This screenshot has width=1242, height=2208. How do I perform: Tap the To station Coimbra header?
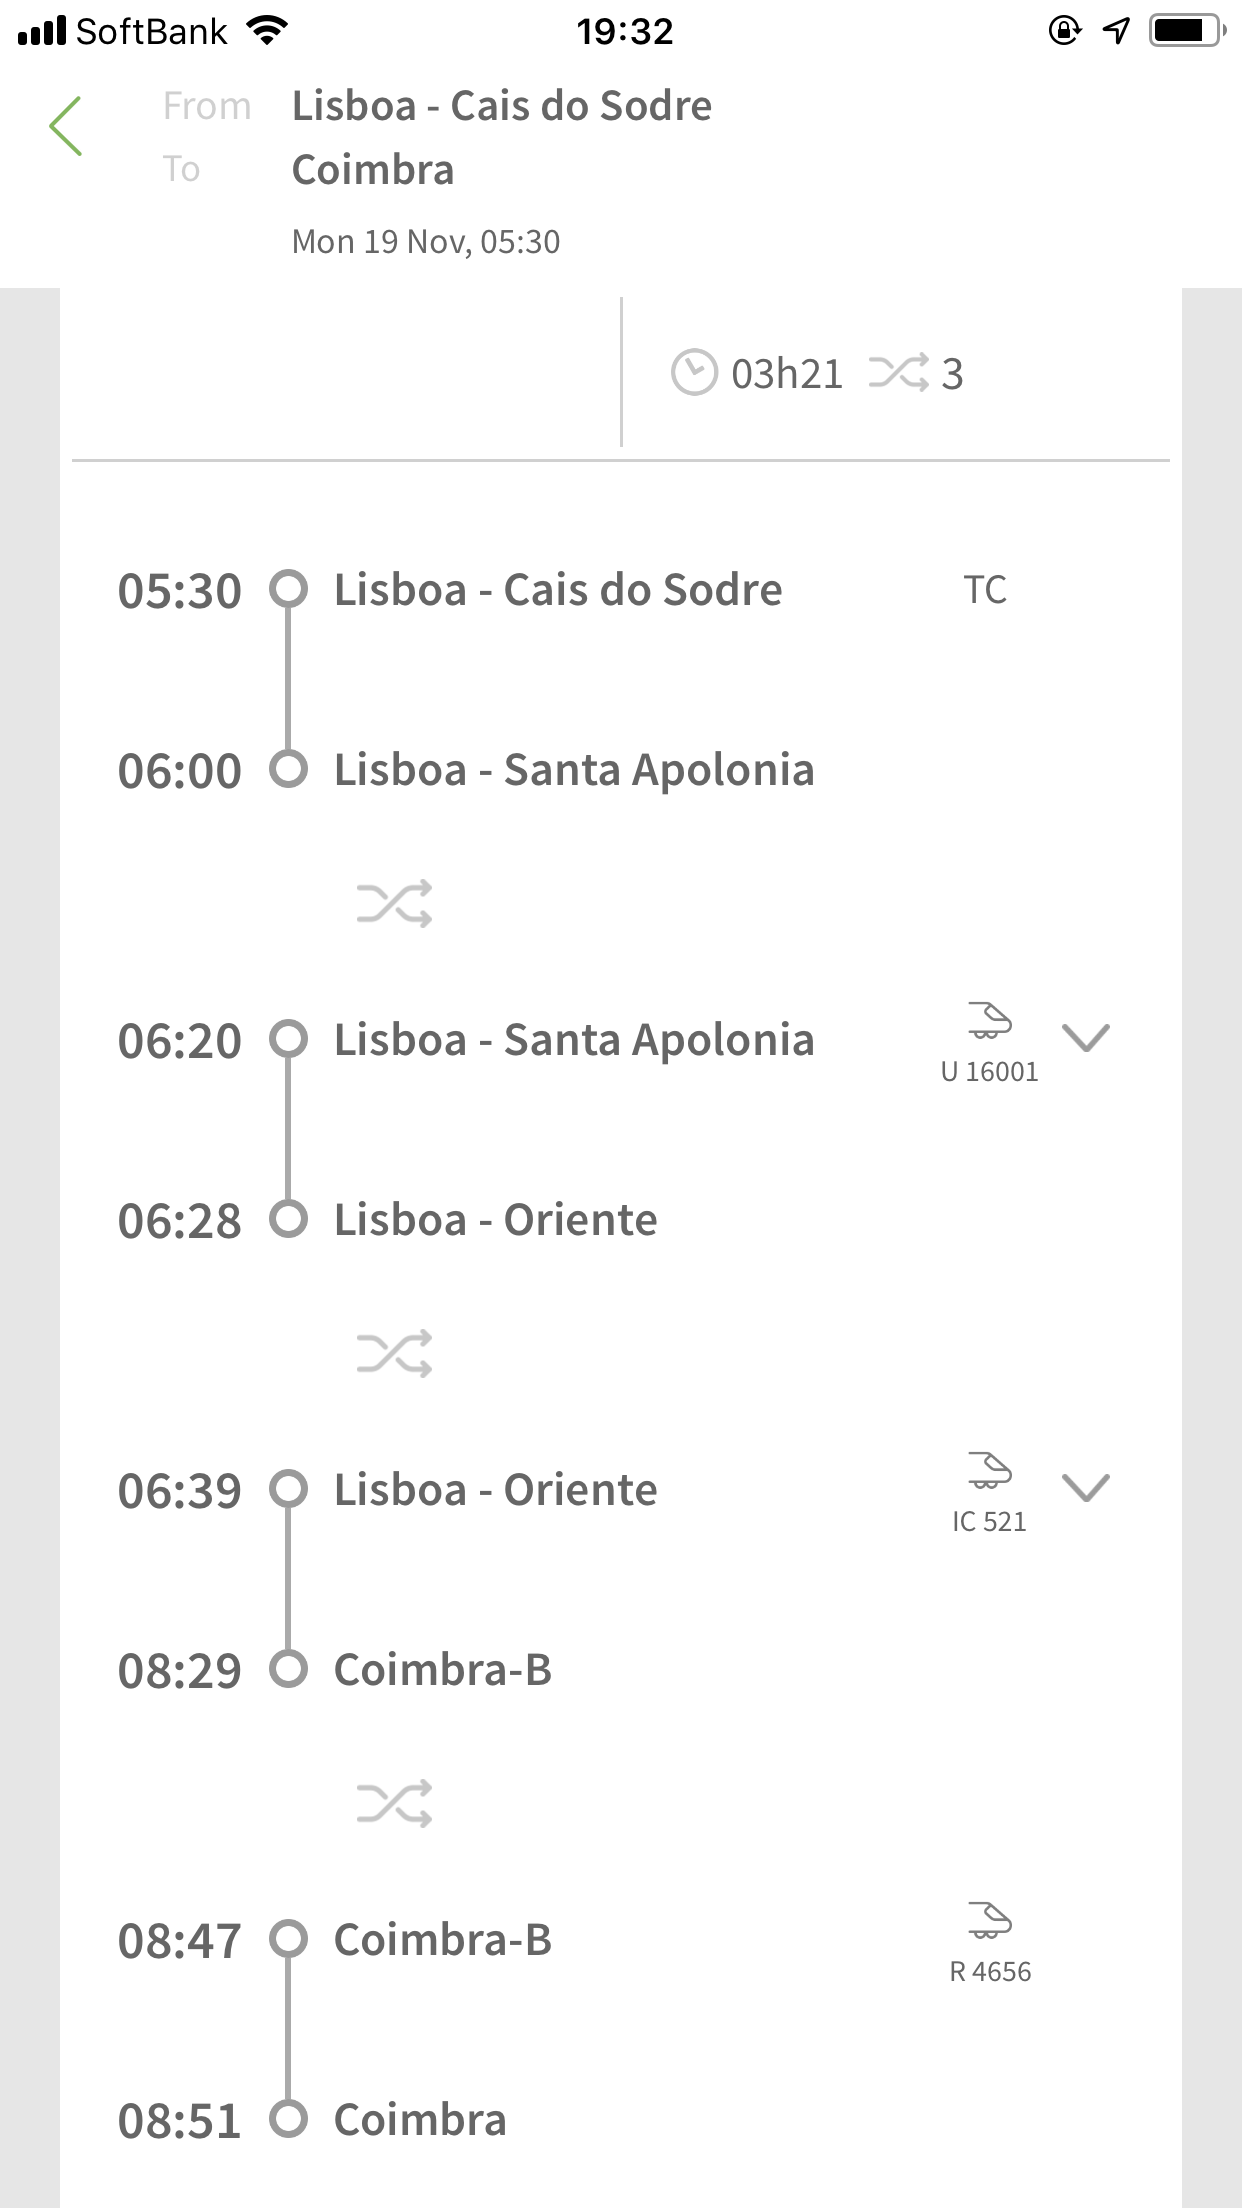point(373,170)
